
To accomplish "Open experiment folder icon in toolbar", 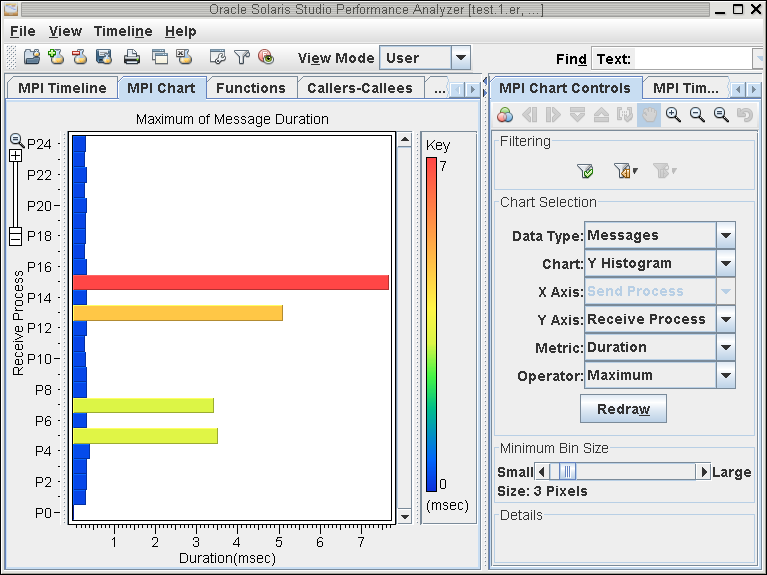I will 32,57.
